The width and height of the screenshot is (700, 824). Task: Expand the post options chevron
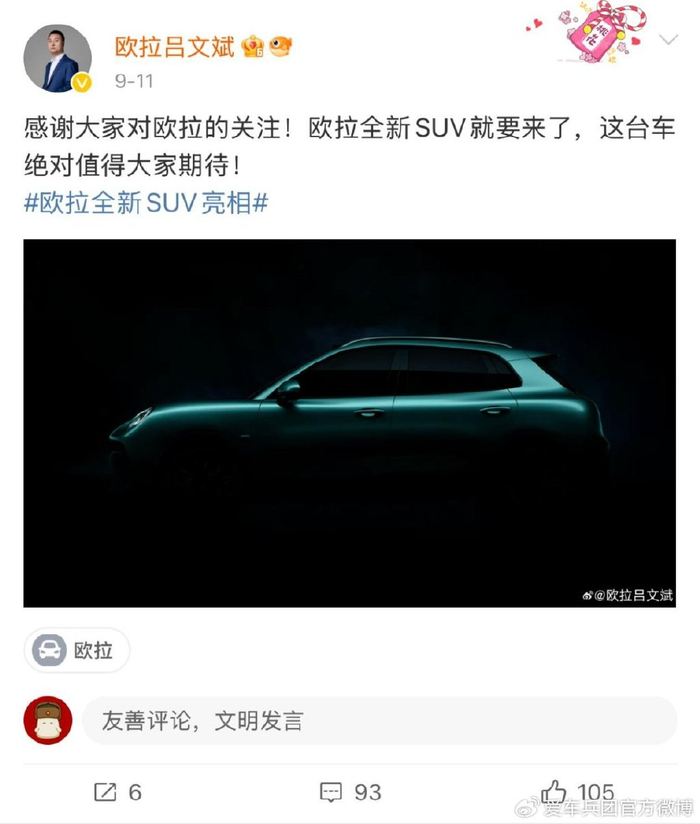[668, 39]
